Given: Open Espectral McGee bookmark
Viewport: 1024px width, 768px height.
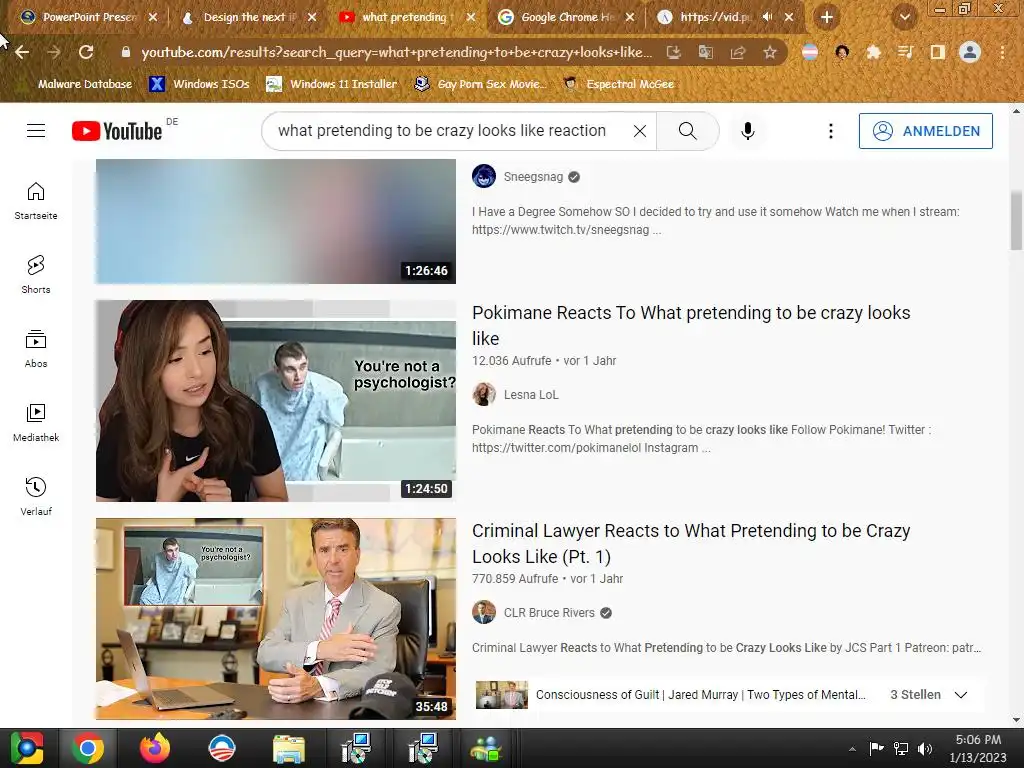Looking at the screenshot, I should click(x=618, y=84).
